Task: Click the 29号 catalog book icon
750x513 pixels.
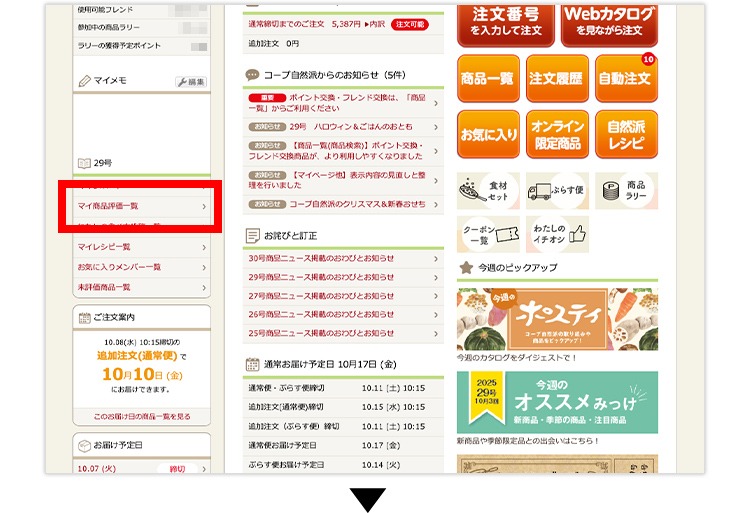Action: [84, 162]
